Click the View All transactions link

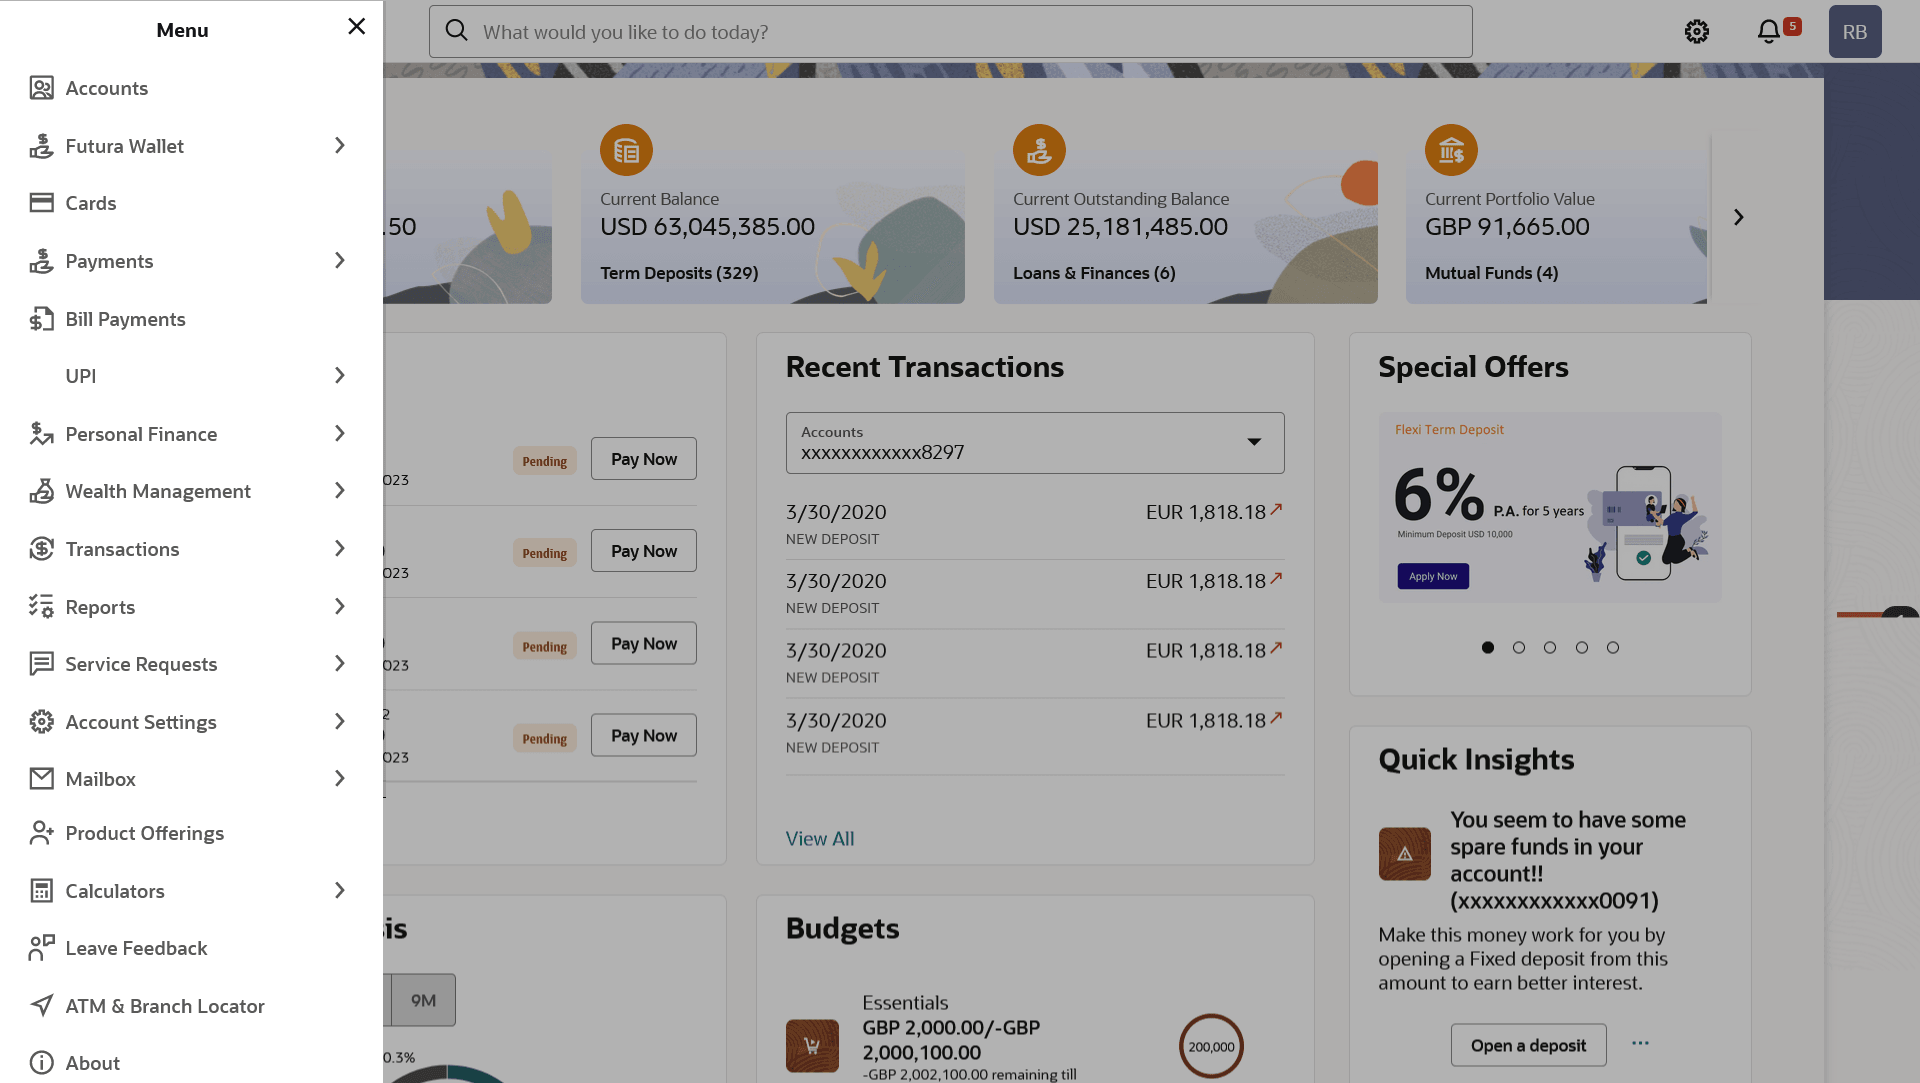pyautogui.click(x=820, y=839)
